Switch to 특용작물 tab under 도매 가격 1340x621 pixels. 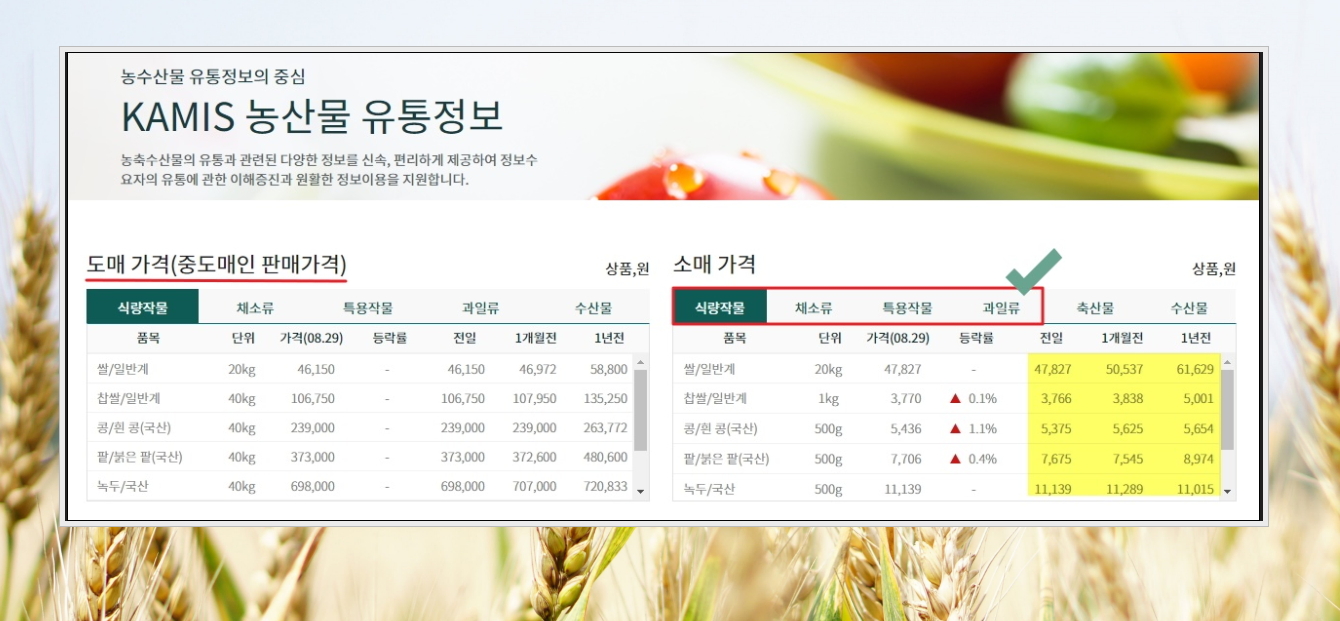[x=368, y=307]
